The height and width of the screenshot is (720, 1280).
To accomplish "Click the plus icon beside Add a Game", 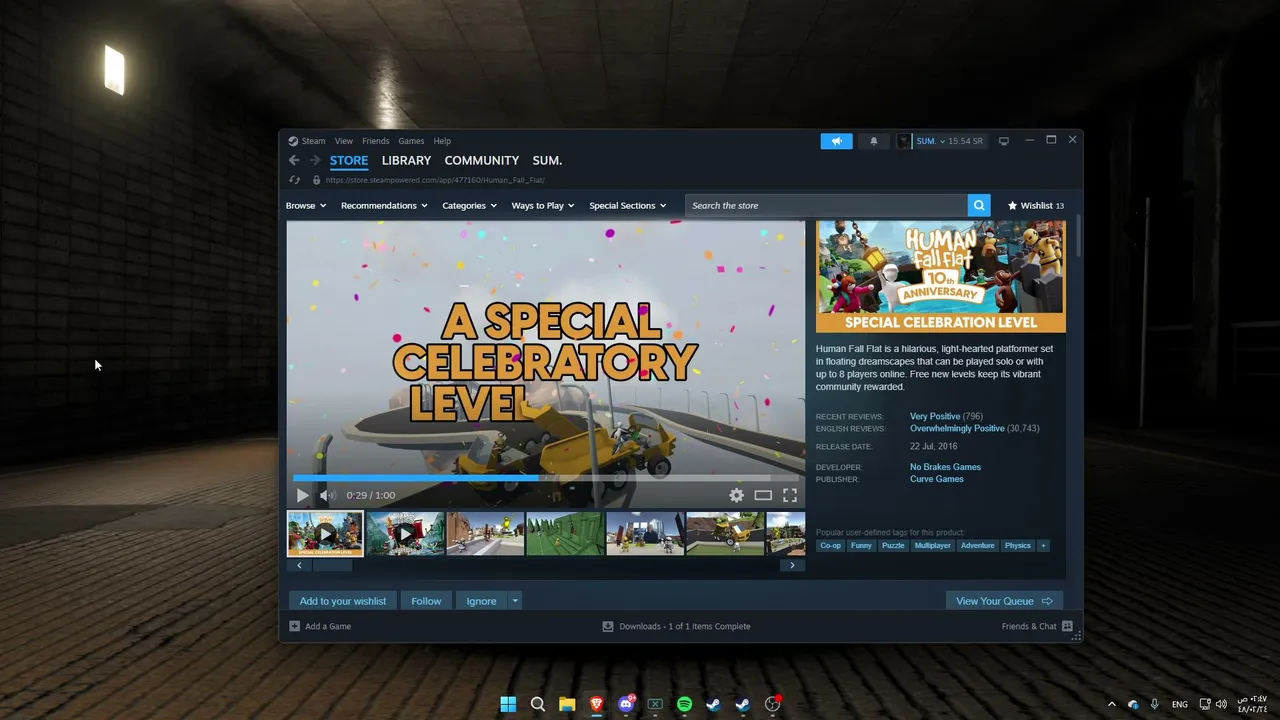I will coord(294,626).
